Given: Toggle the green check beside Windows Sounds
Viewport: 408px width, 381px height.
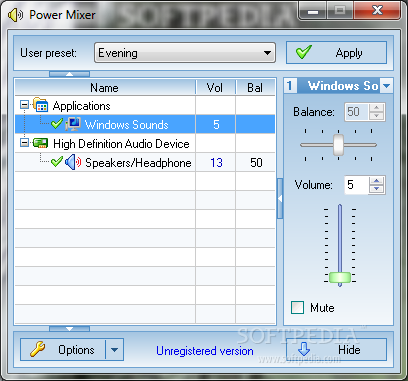Looking at the screenshot, I should pos(57,124).
